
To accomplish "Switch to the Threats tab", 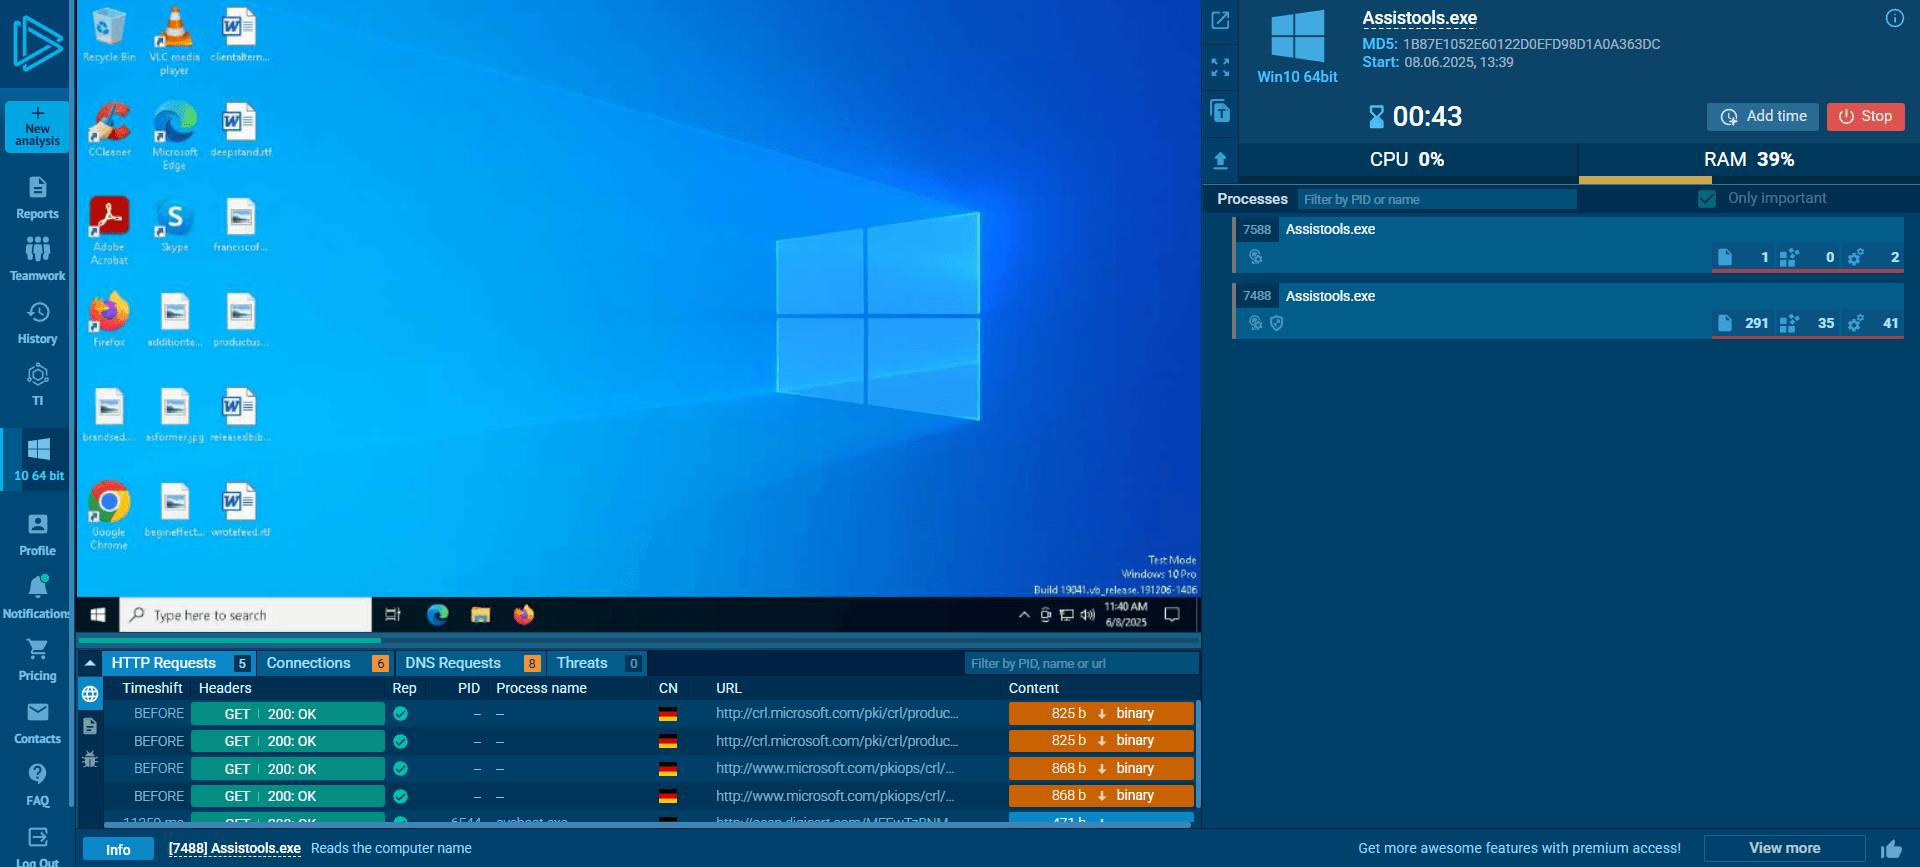I will tap(597, 663).
